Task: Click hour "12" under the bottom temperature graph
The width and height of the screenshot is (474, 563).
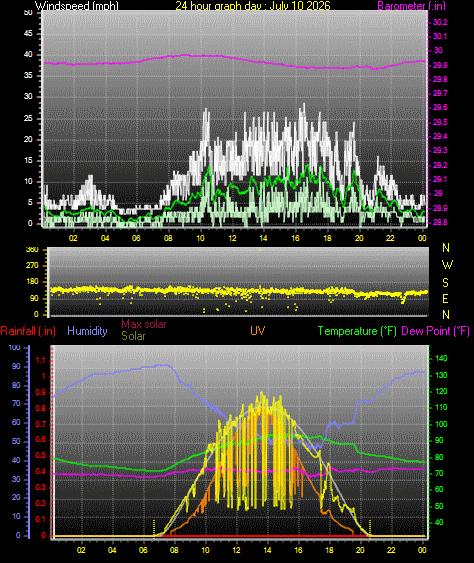Action: 236,550
